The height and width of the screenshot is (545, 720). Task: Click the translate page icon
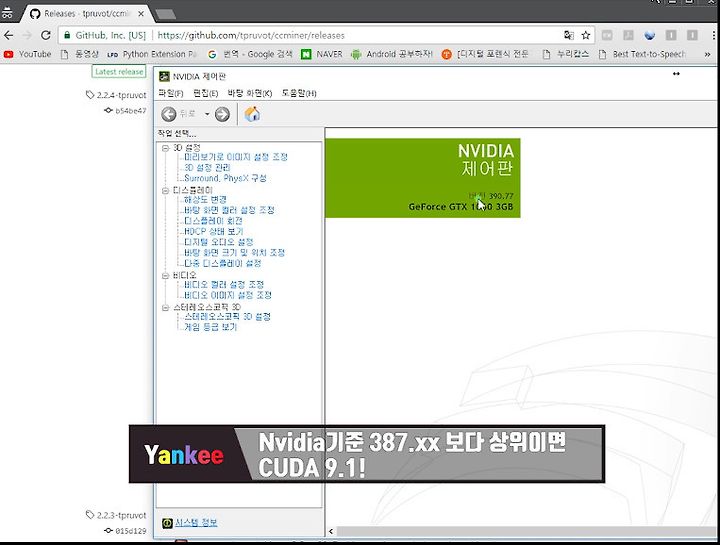click(x=569, y=35)
